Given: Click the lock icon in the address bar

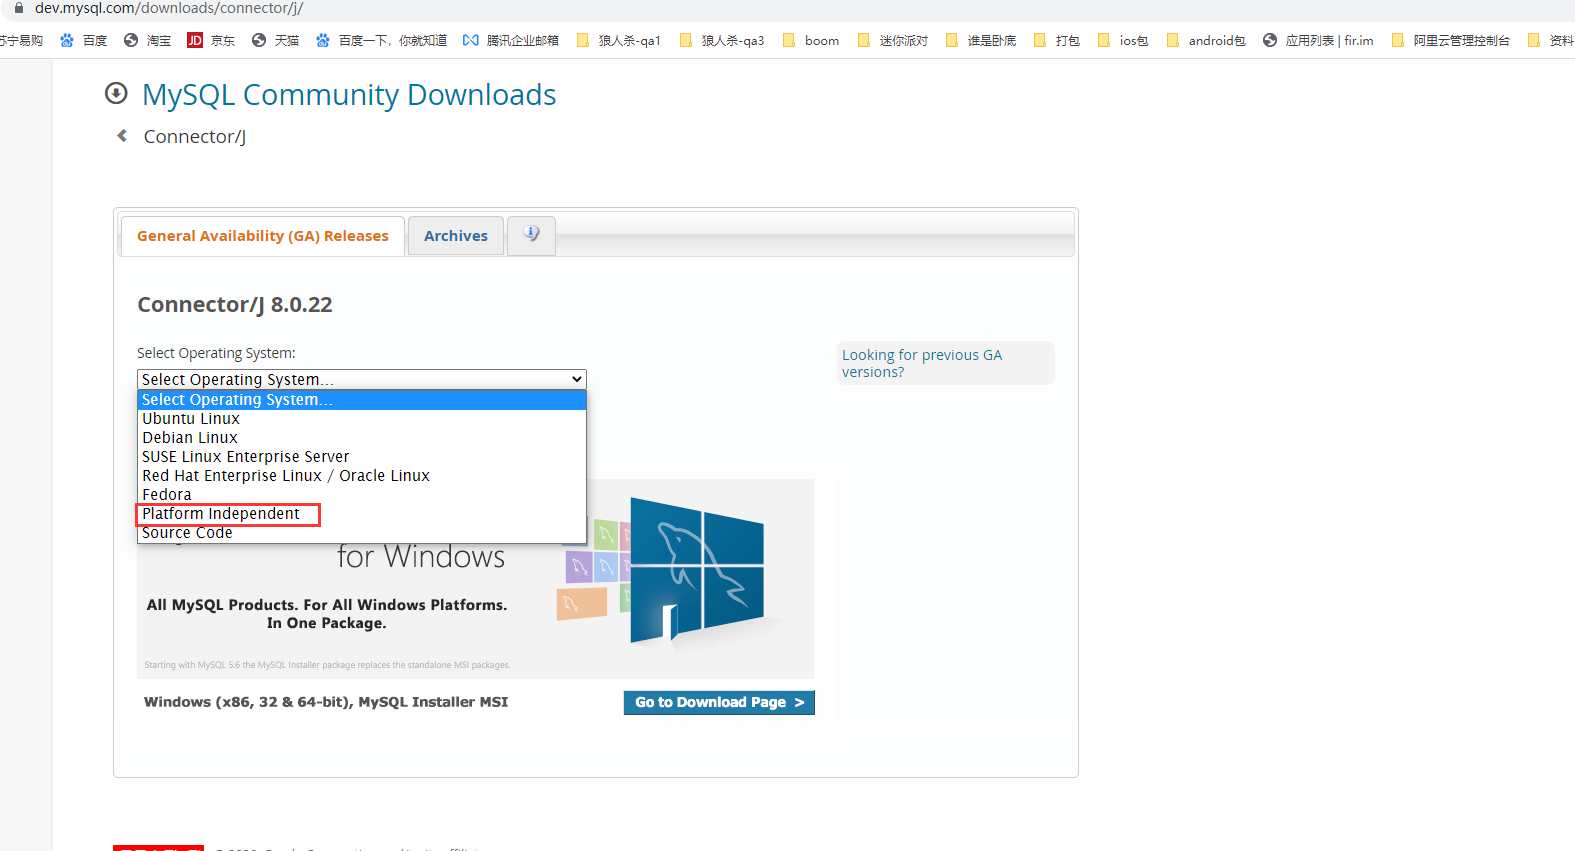Looking at the screenshot, I should pos(18,8).
